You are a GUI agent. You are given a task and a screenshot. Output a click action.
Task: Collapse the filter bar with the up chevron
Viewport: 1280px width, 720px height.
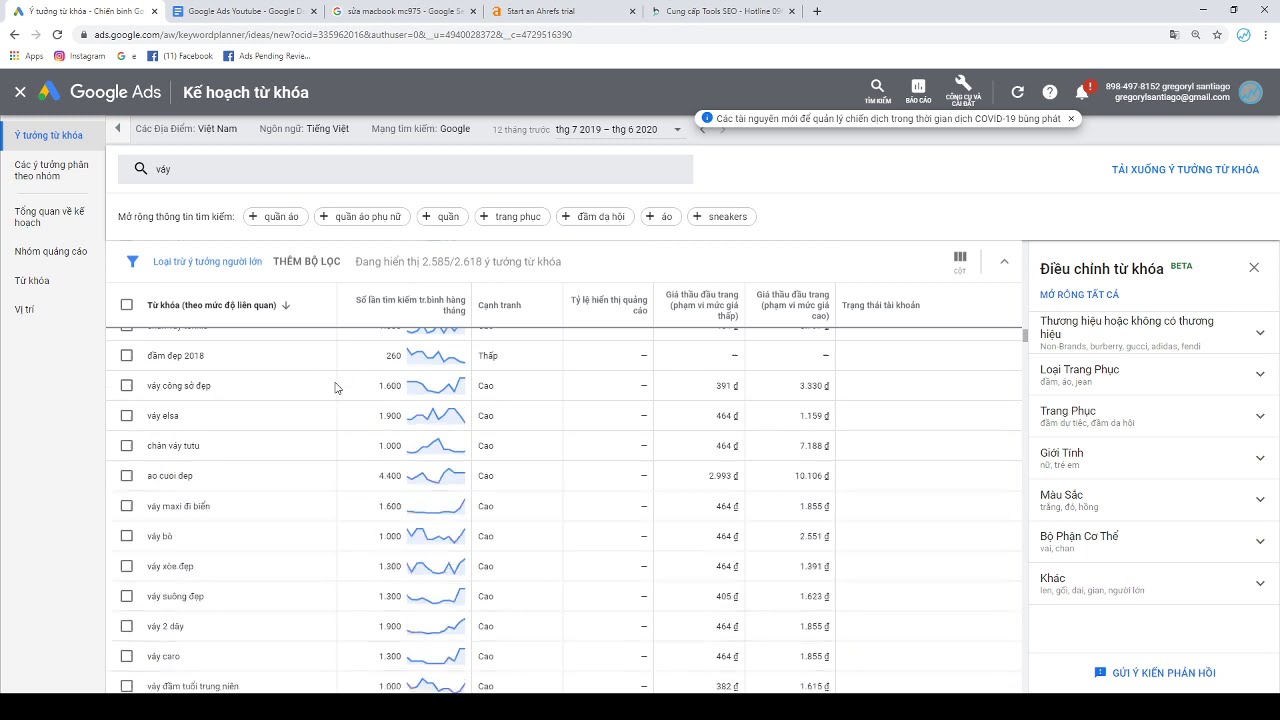click(x=1004, y=261)
